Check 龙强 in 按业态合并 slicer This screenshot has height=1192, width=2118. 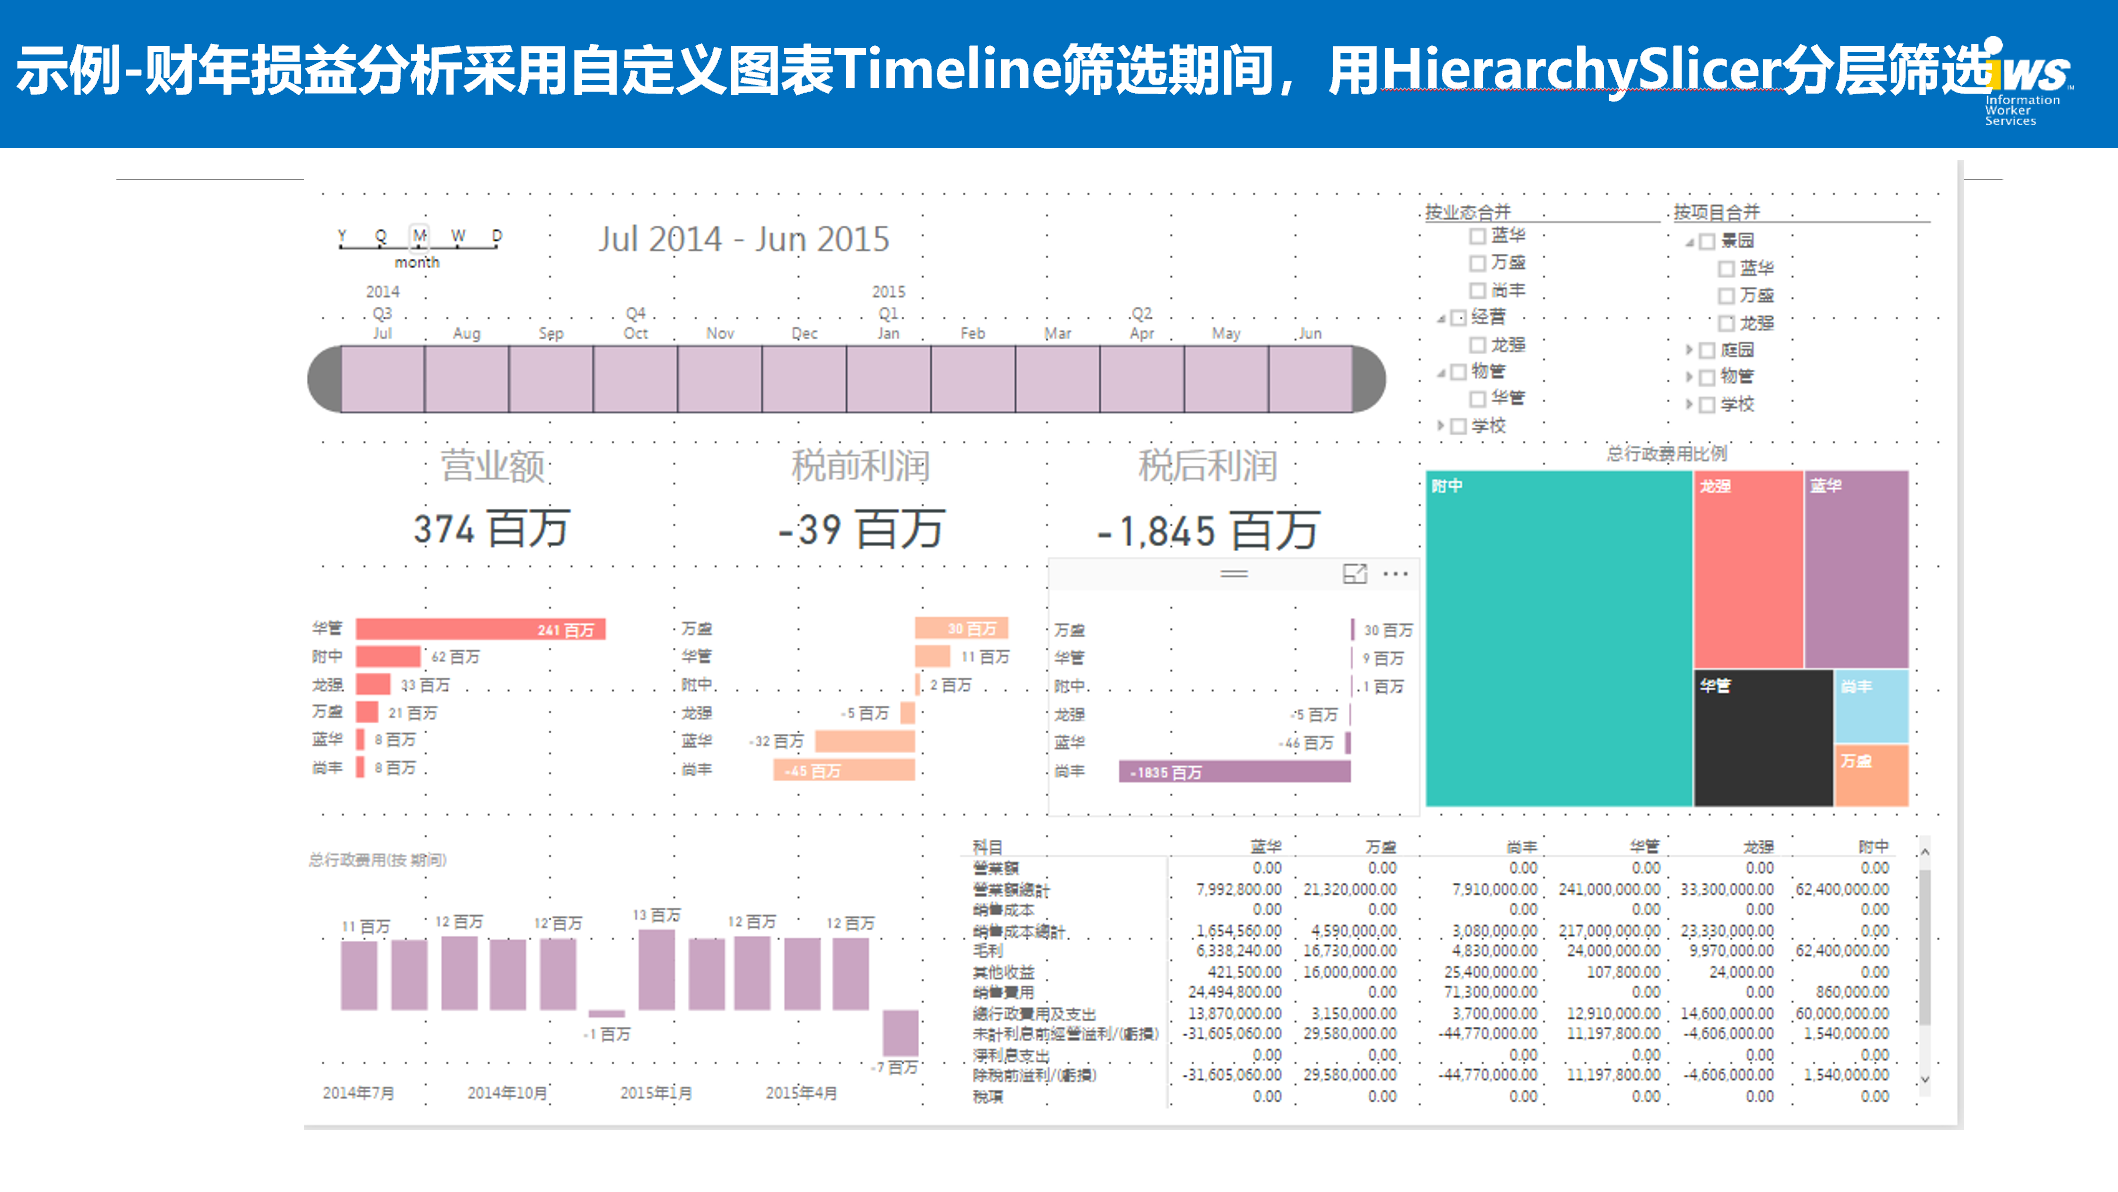pos(1477,345)
